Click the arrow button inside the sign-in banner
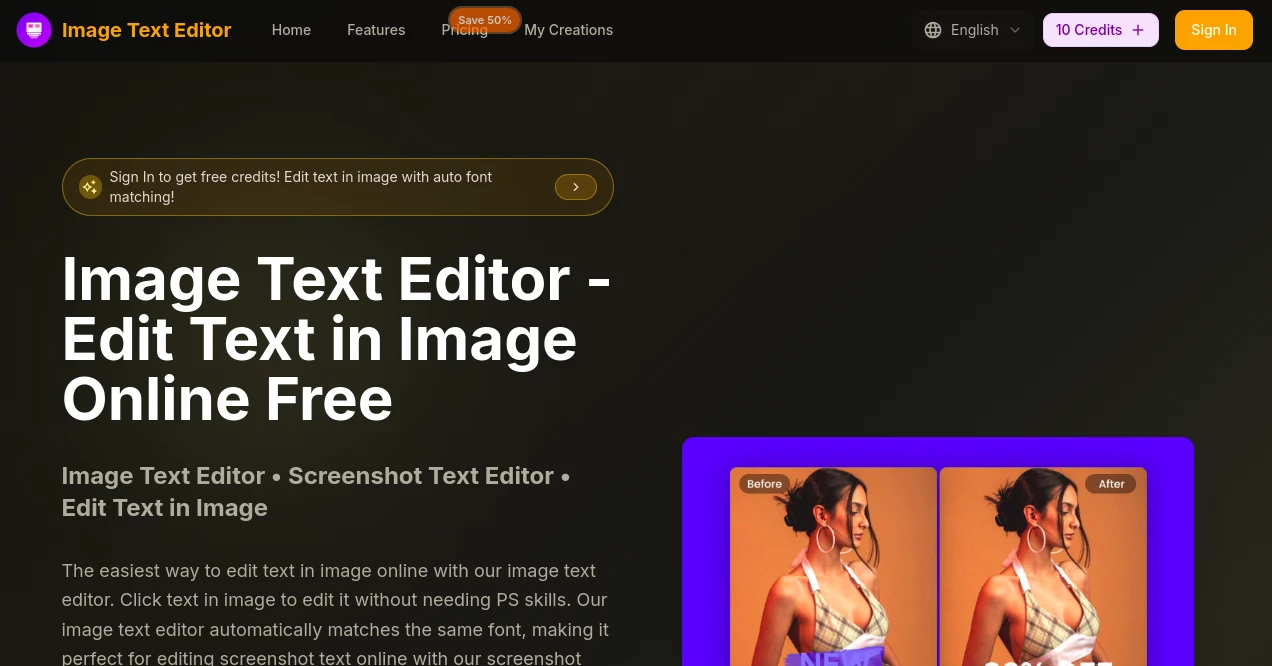The image size is (1272, 666). point(576,187)
